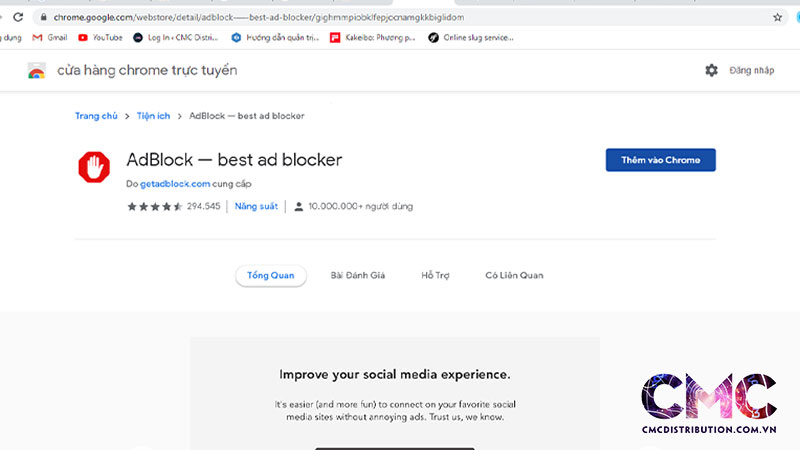Open the Online slug service bookmark
800x450 pixels.
(x=470, y=37)
